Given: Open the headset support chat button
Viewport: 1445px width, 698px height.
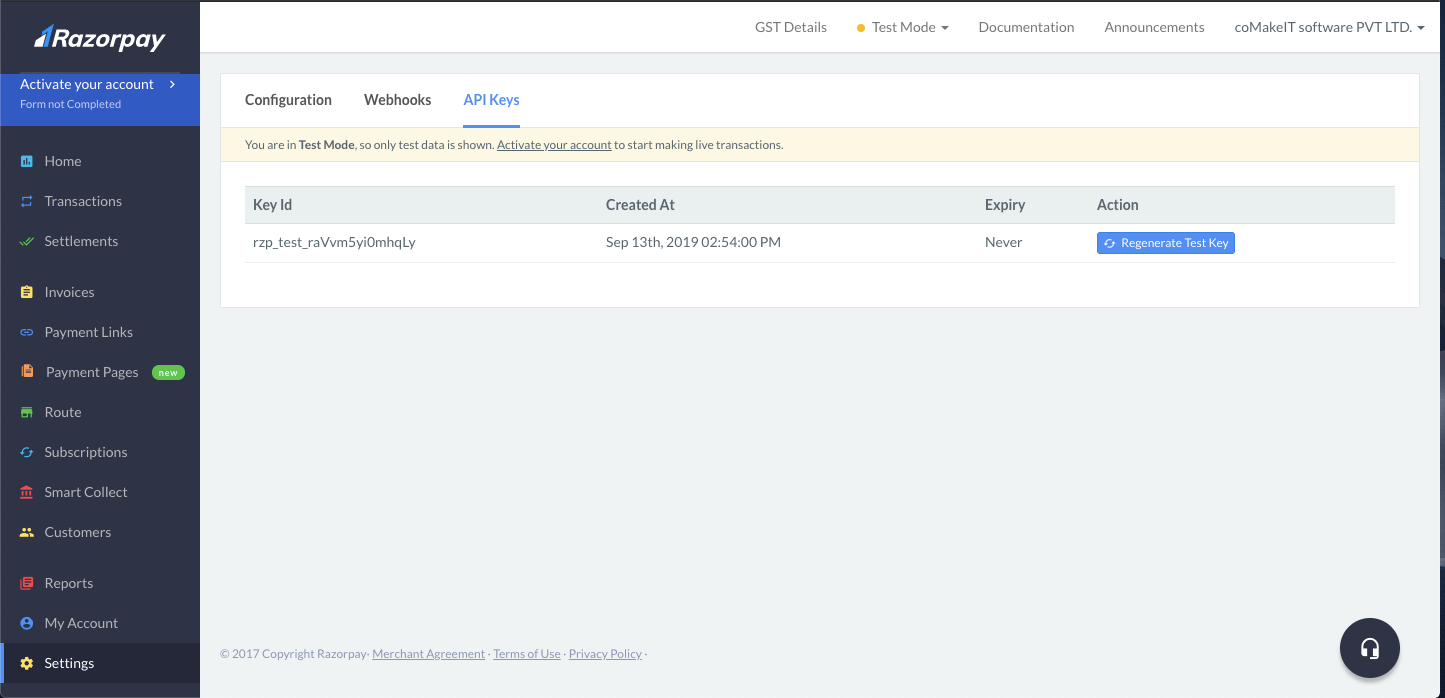Looking at the screenshot, I should coord(1369,648).
